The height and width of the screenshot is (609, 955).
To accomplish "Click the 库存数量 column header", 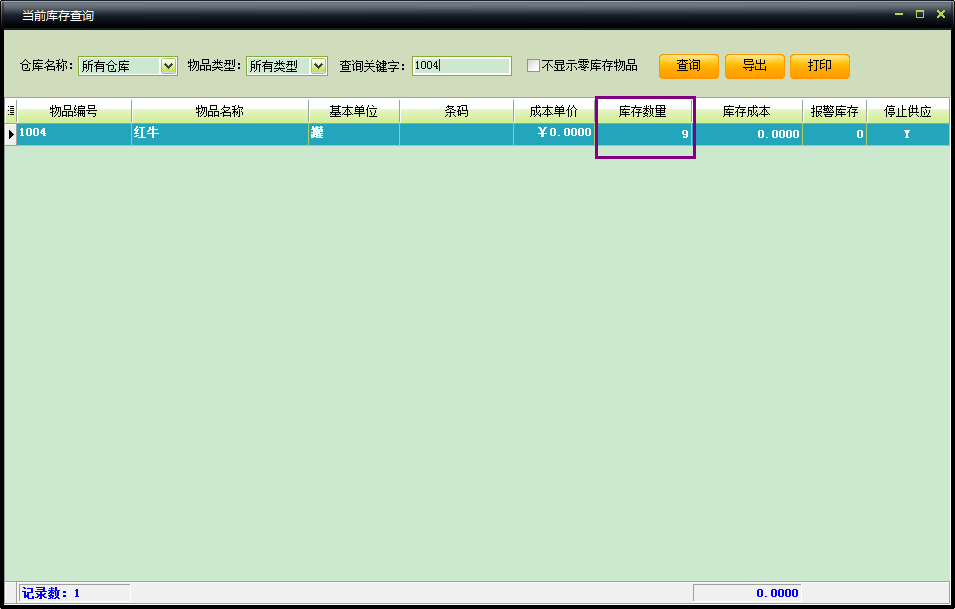I will [x=643, y=111].
